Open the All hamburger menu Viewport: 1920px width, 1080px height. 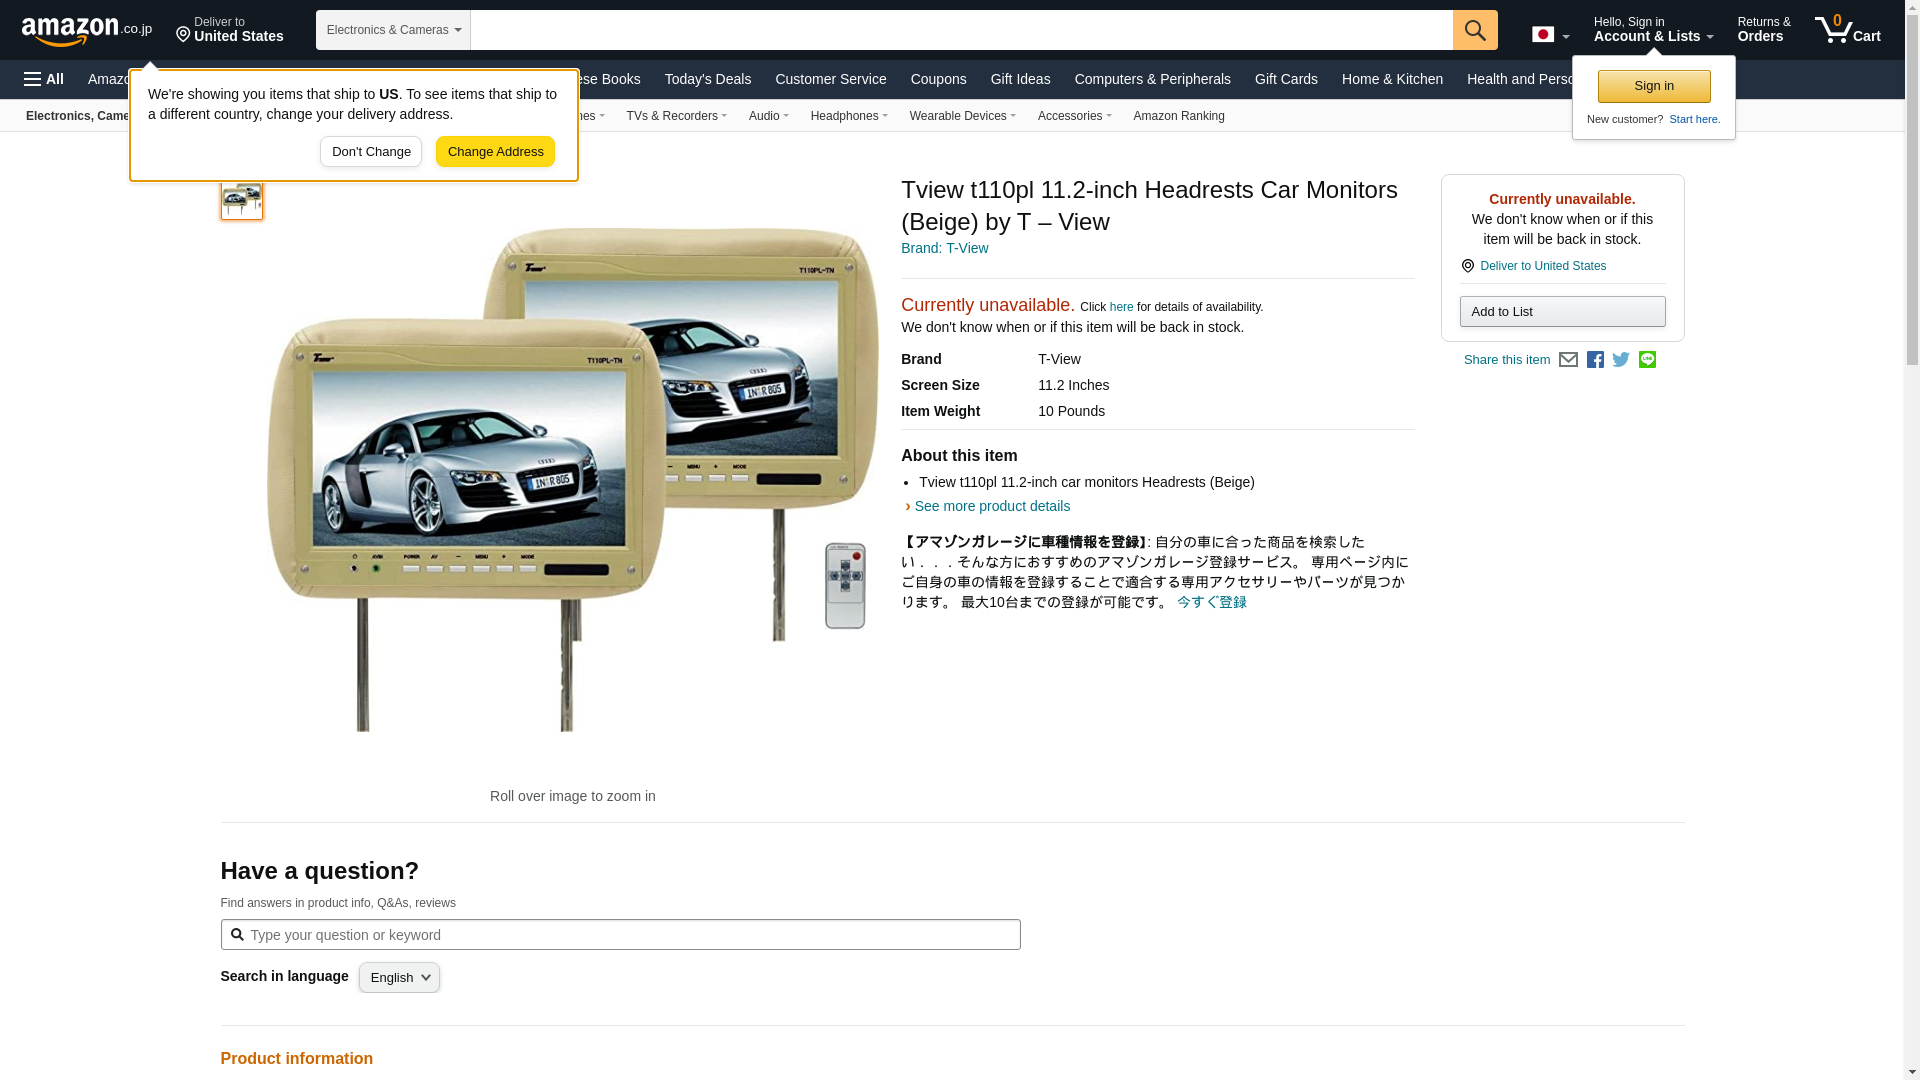click(x=44, y=79)
